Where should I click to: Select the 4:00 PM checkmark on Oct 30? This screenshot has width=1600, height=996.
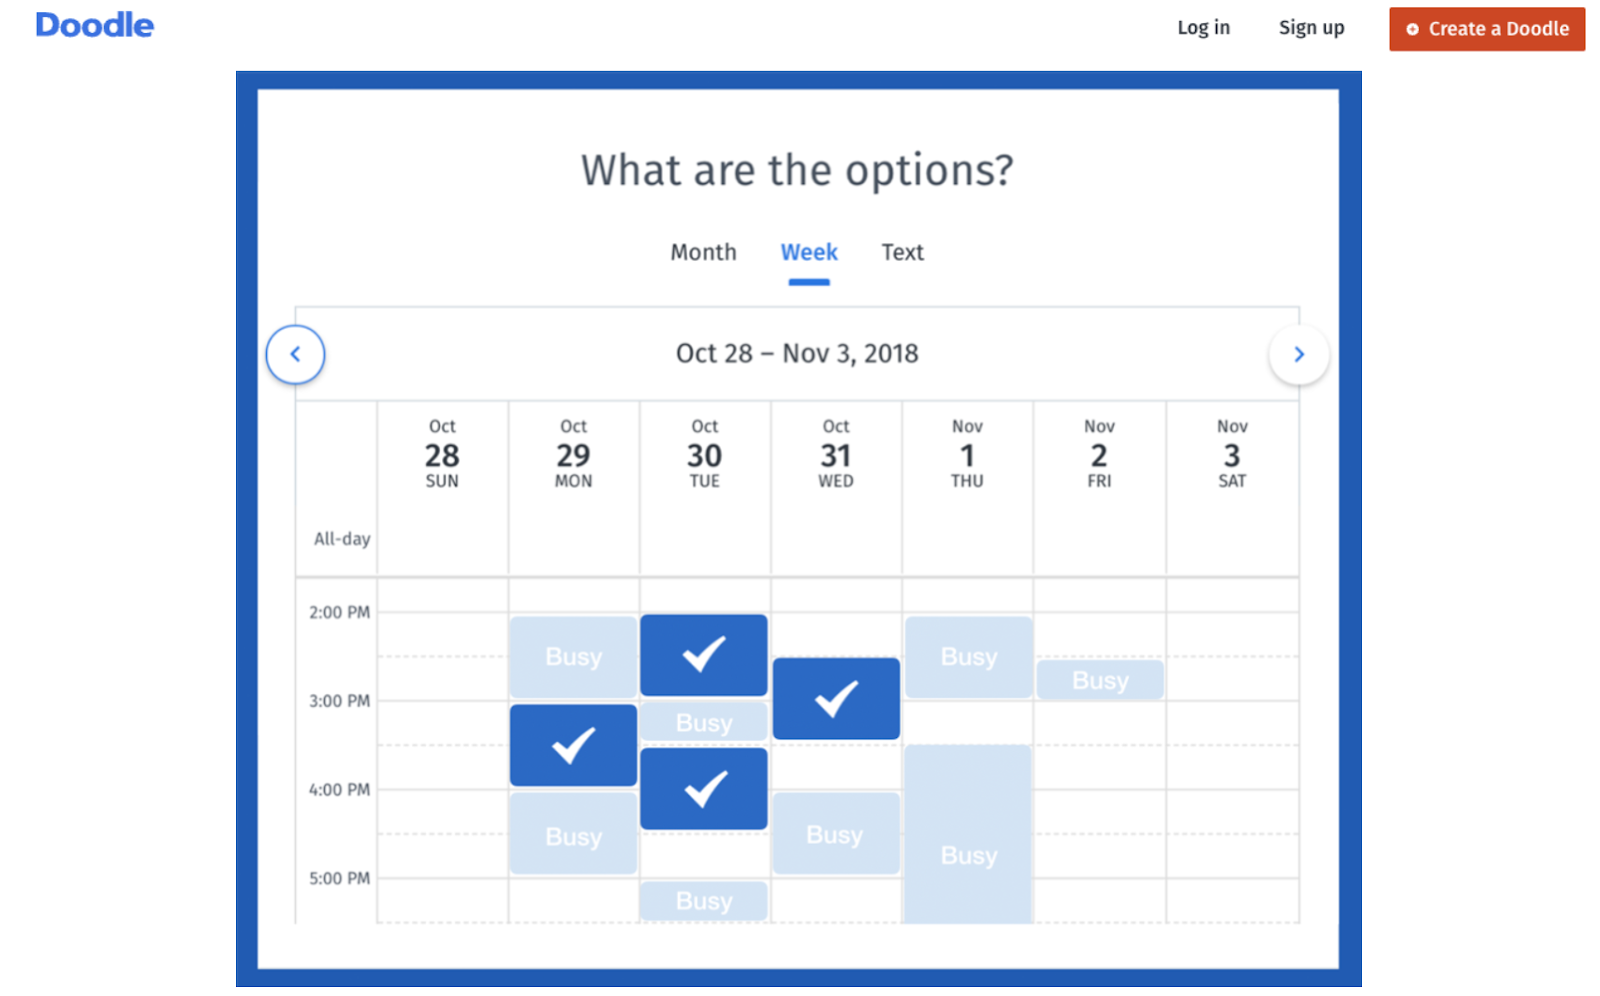pyautogui.click(x=703, y=787)
